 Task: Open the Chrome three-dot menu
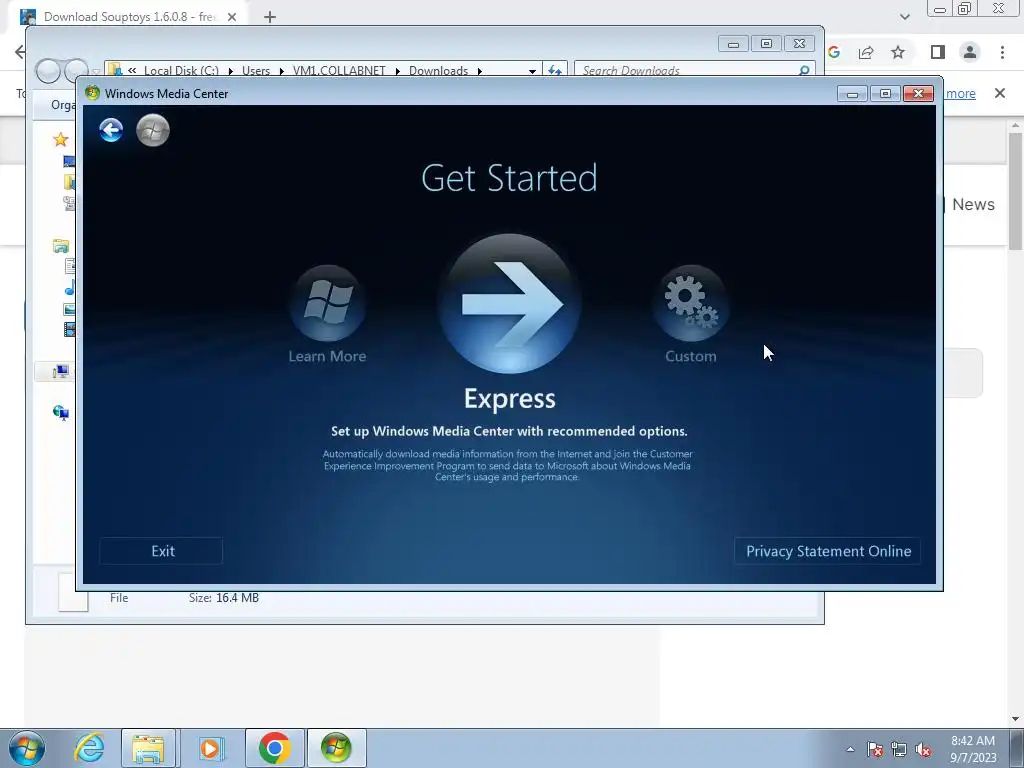pyautogui.click(x=1002, y=52)
